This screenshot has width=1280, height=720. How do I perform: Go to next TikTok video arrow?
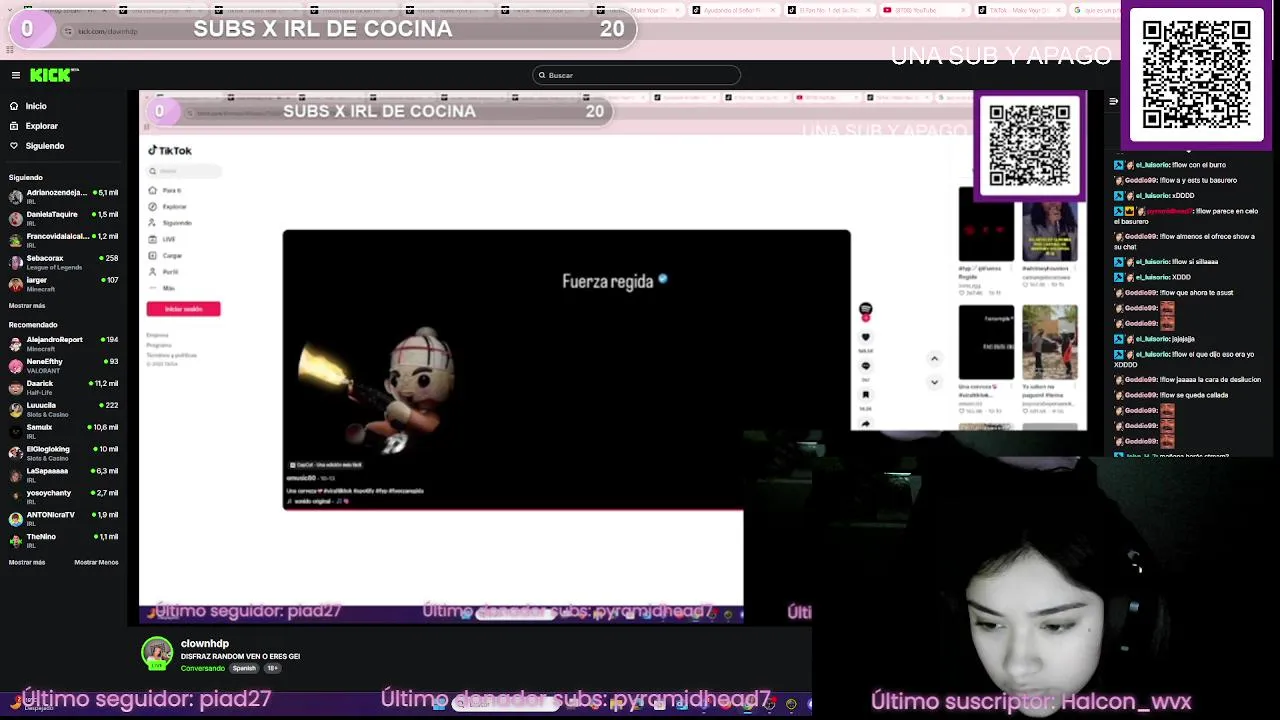(x=934, y=382)
